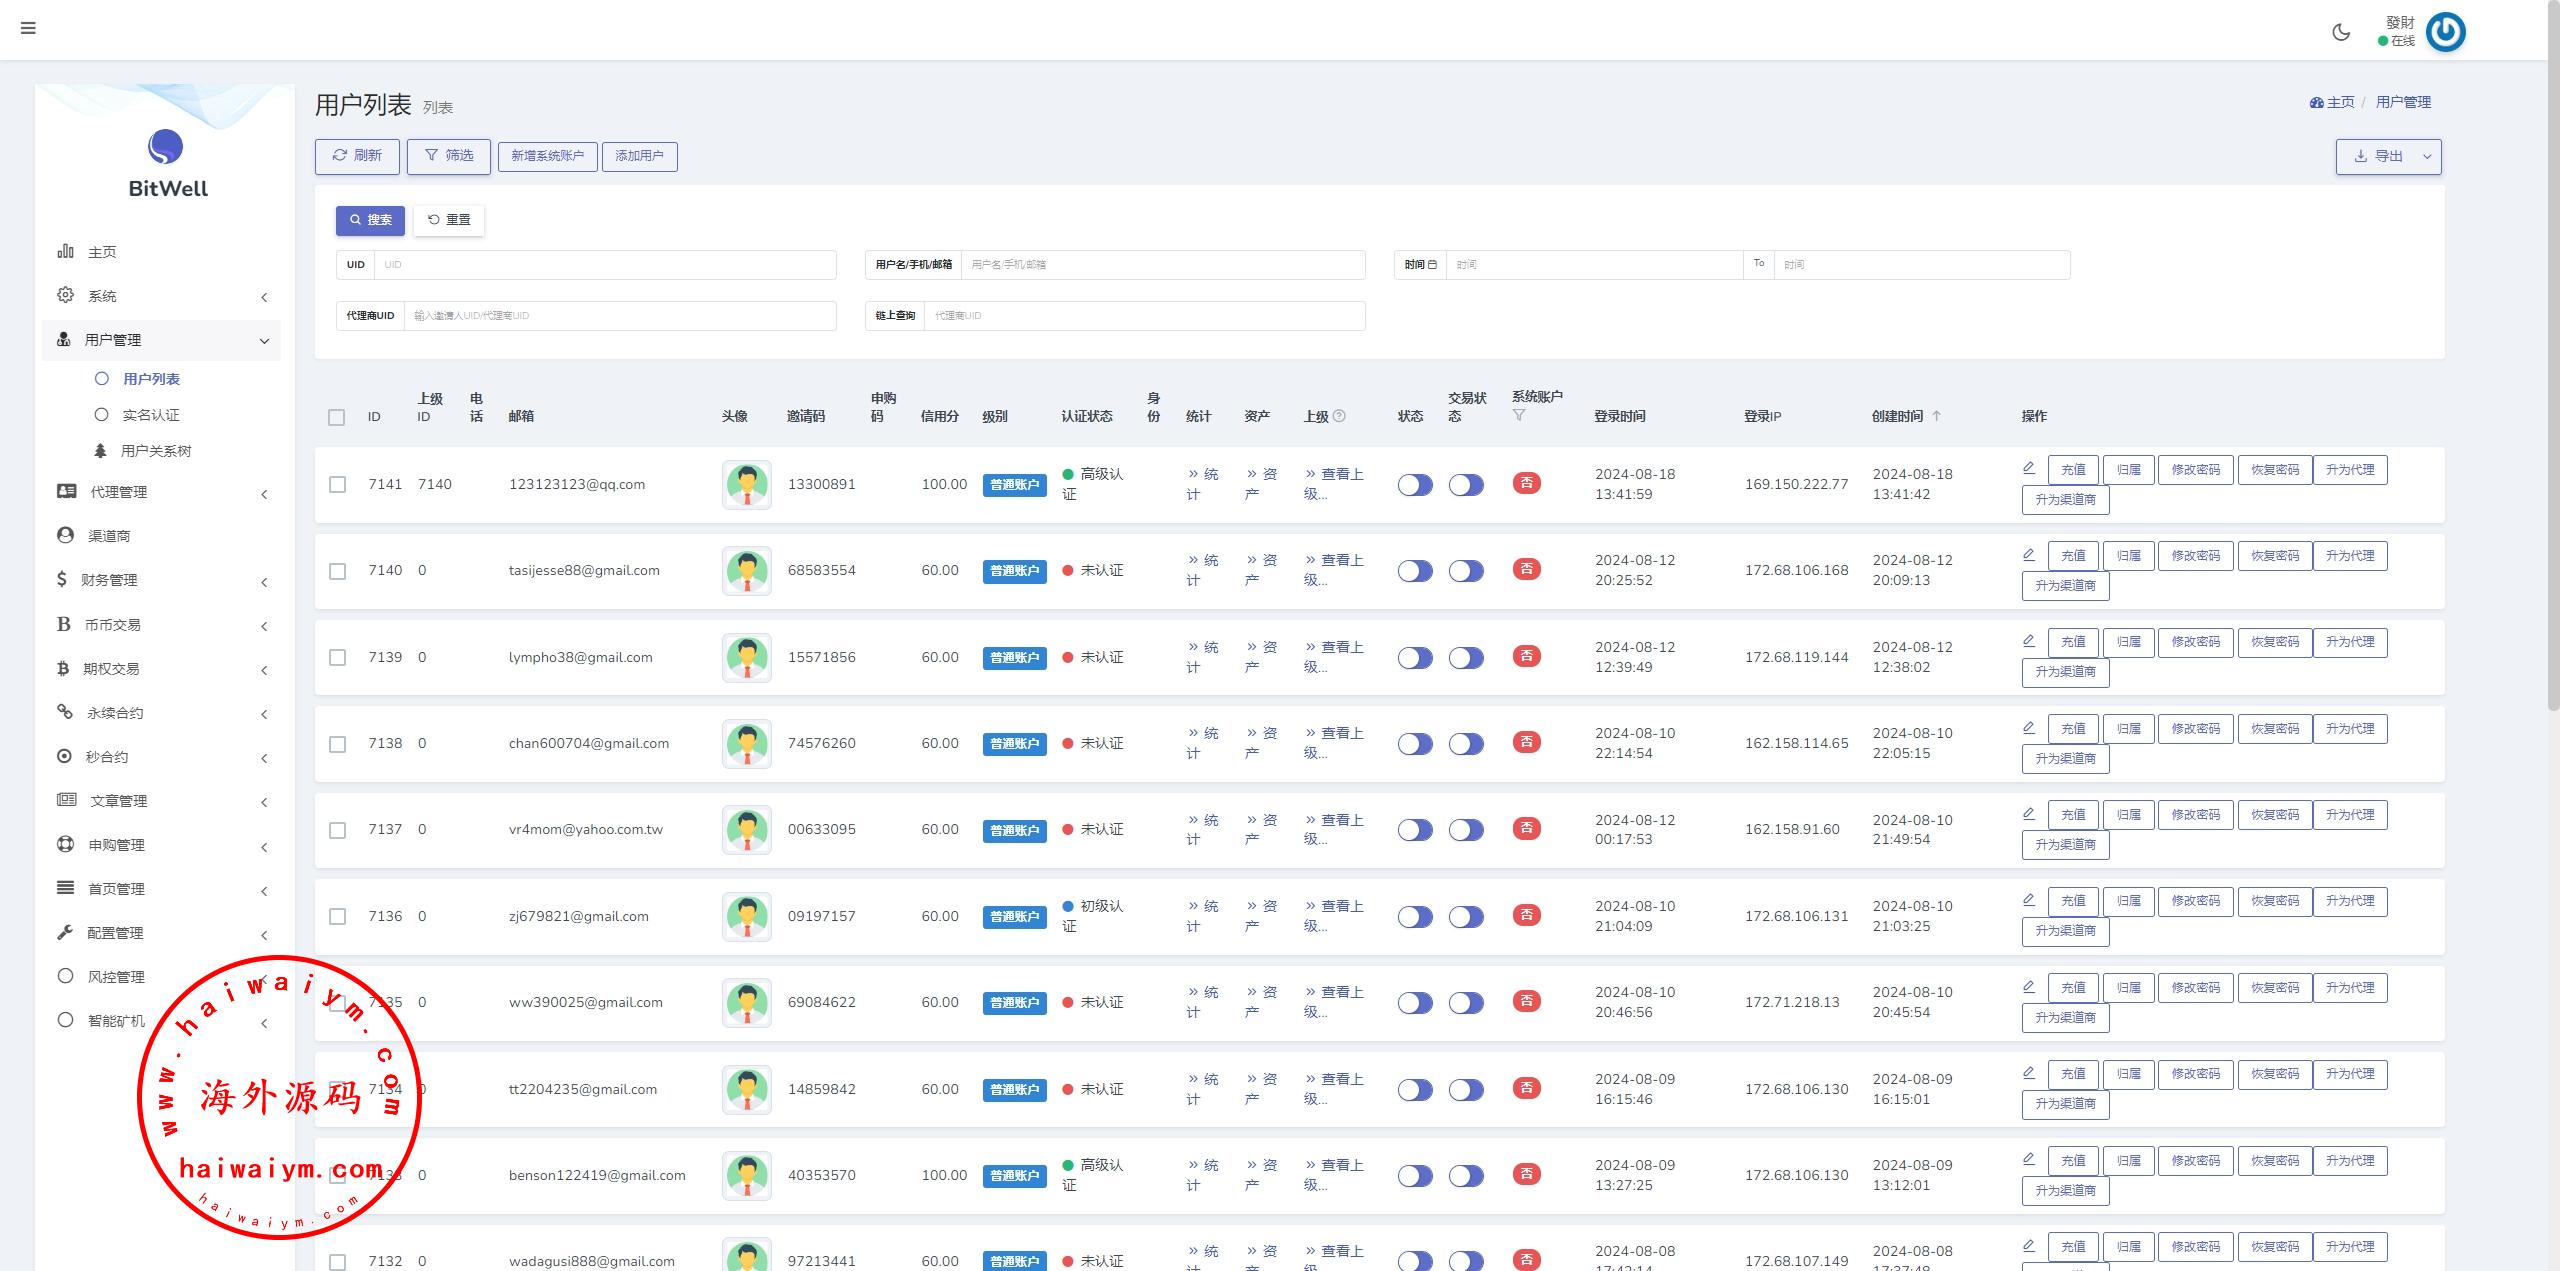
Task: Check the select-all header checkbox
Action: [337, 417]
